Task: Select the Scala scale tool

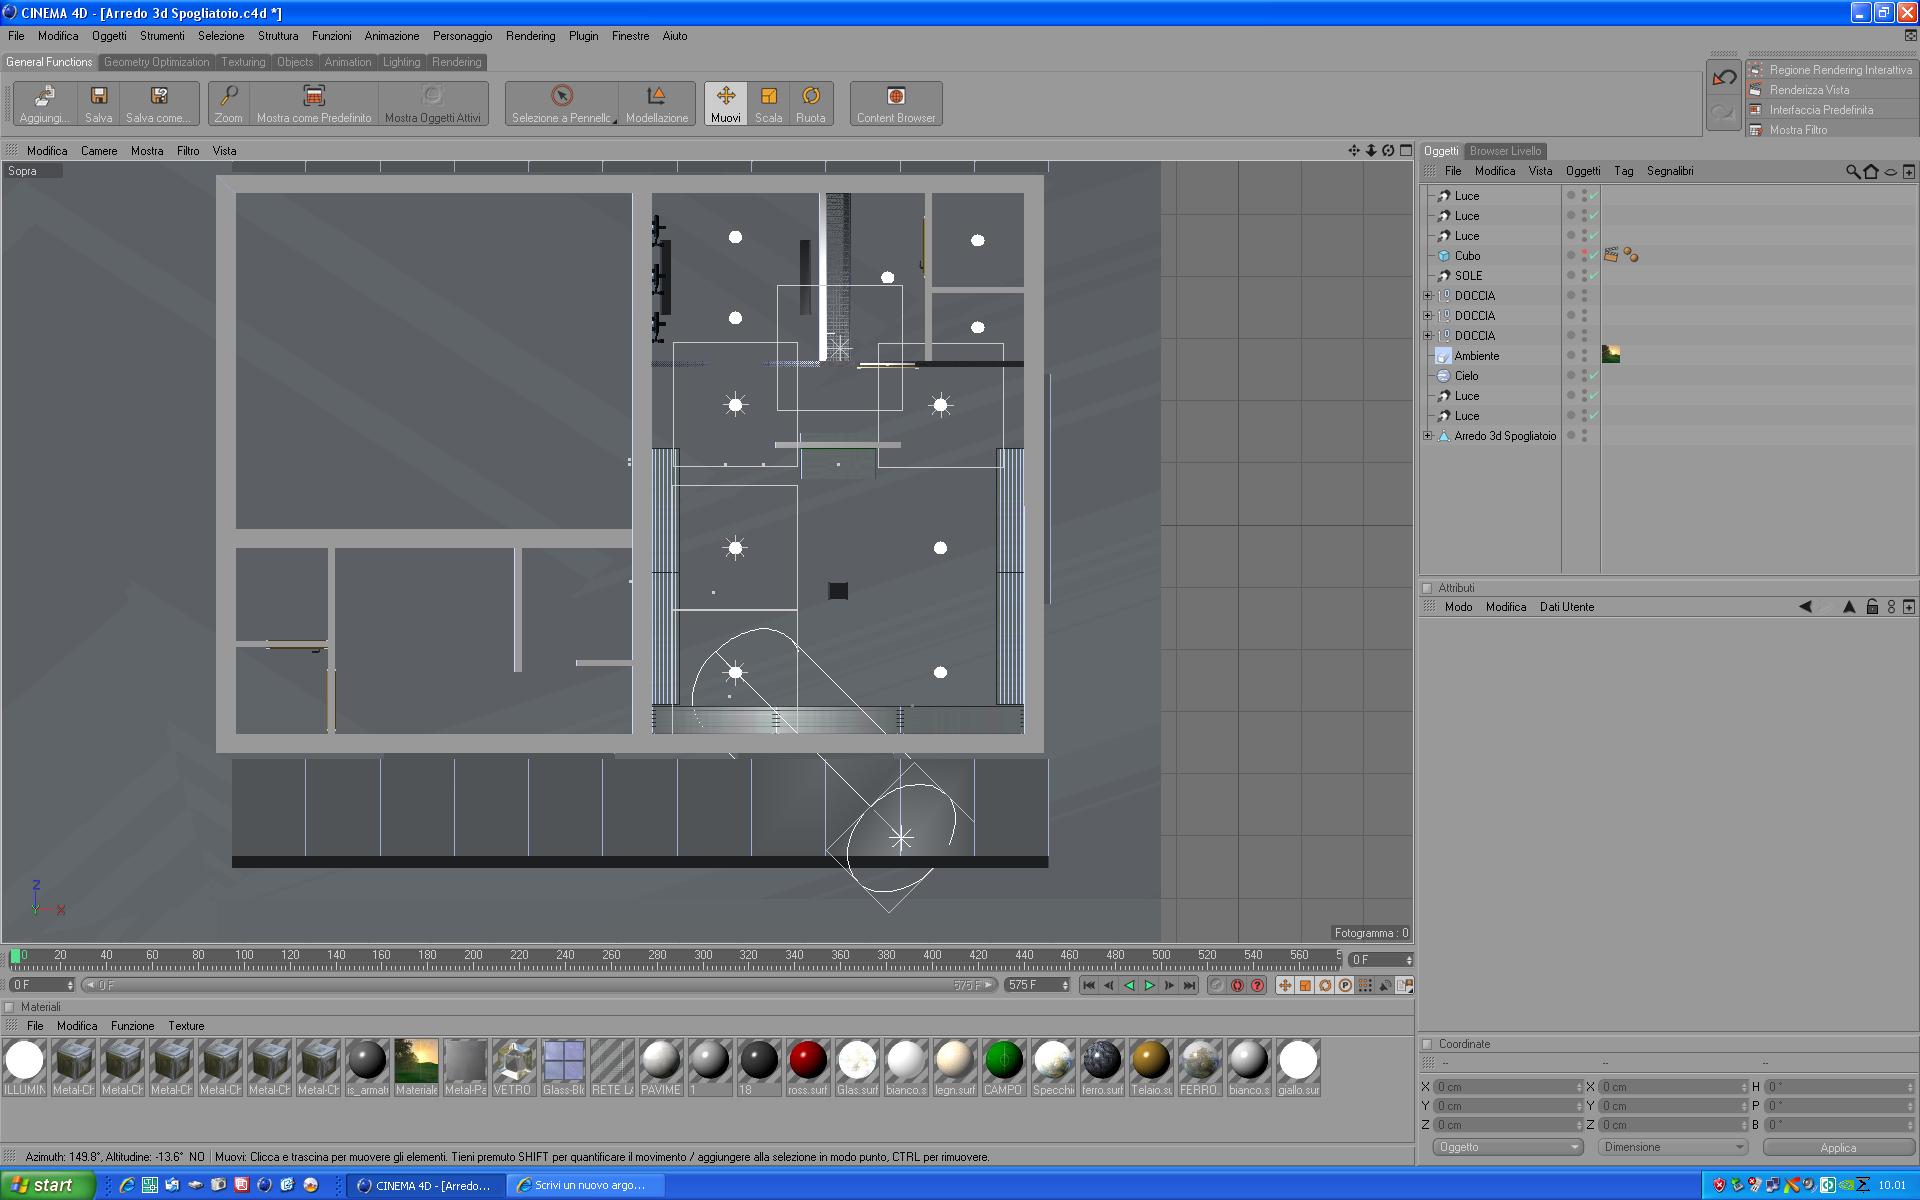Action: (x=768, y=103)
